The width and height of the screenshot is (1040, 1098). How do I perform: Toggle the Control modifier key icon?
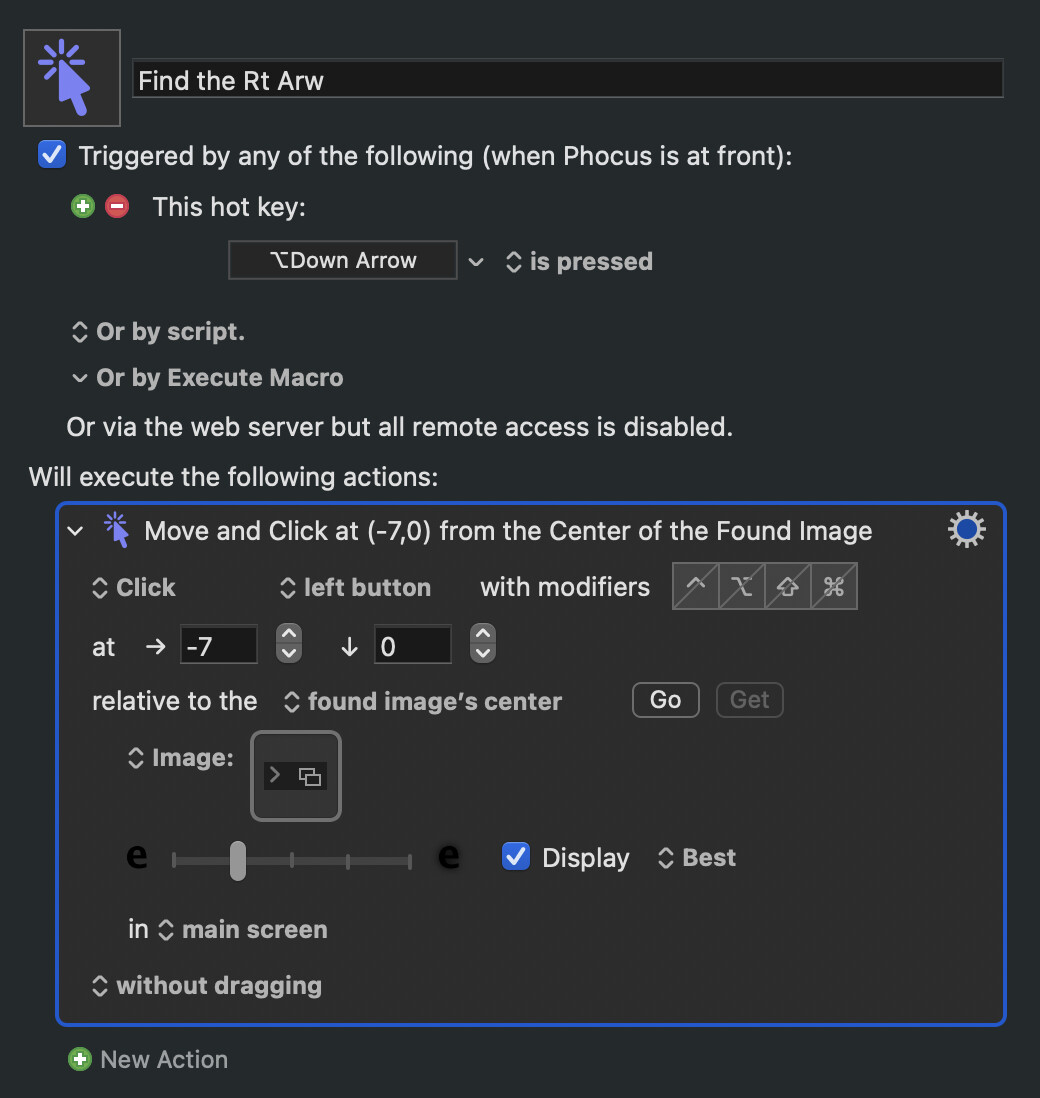pyautogui.click(x=695, y=586)
